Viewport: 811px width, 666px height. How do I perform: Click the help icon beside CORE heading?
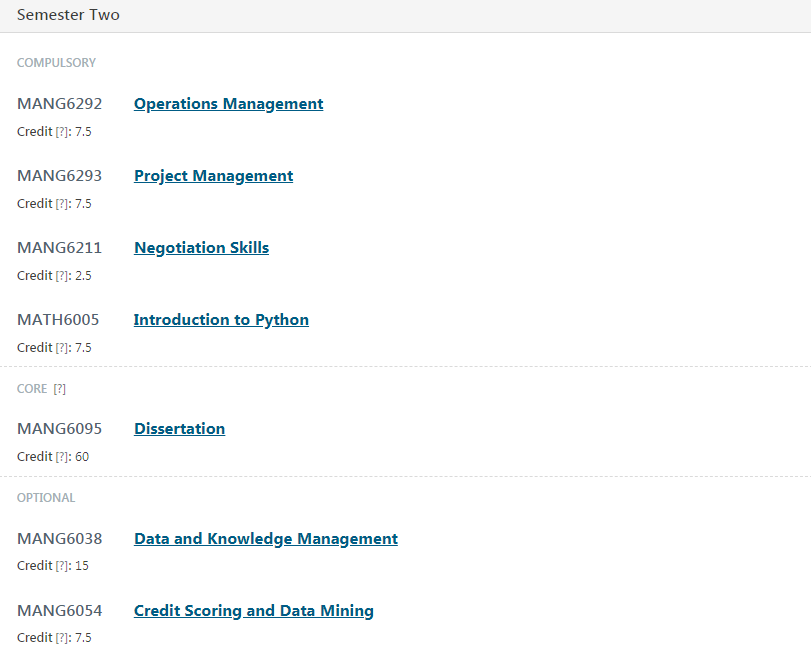[x=59, y=389]
